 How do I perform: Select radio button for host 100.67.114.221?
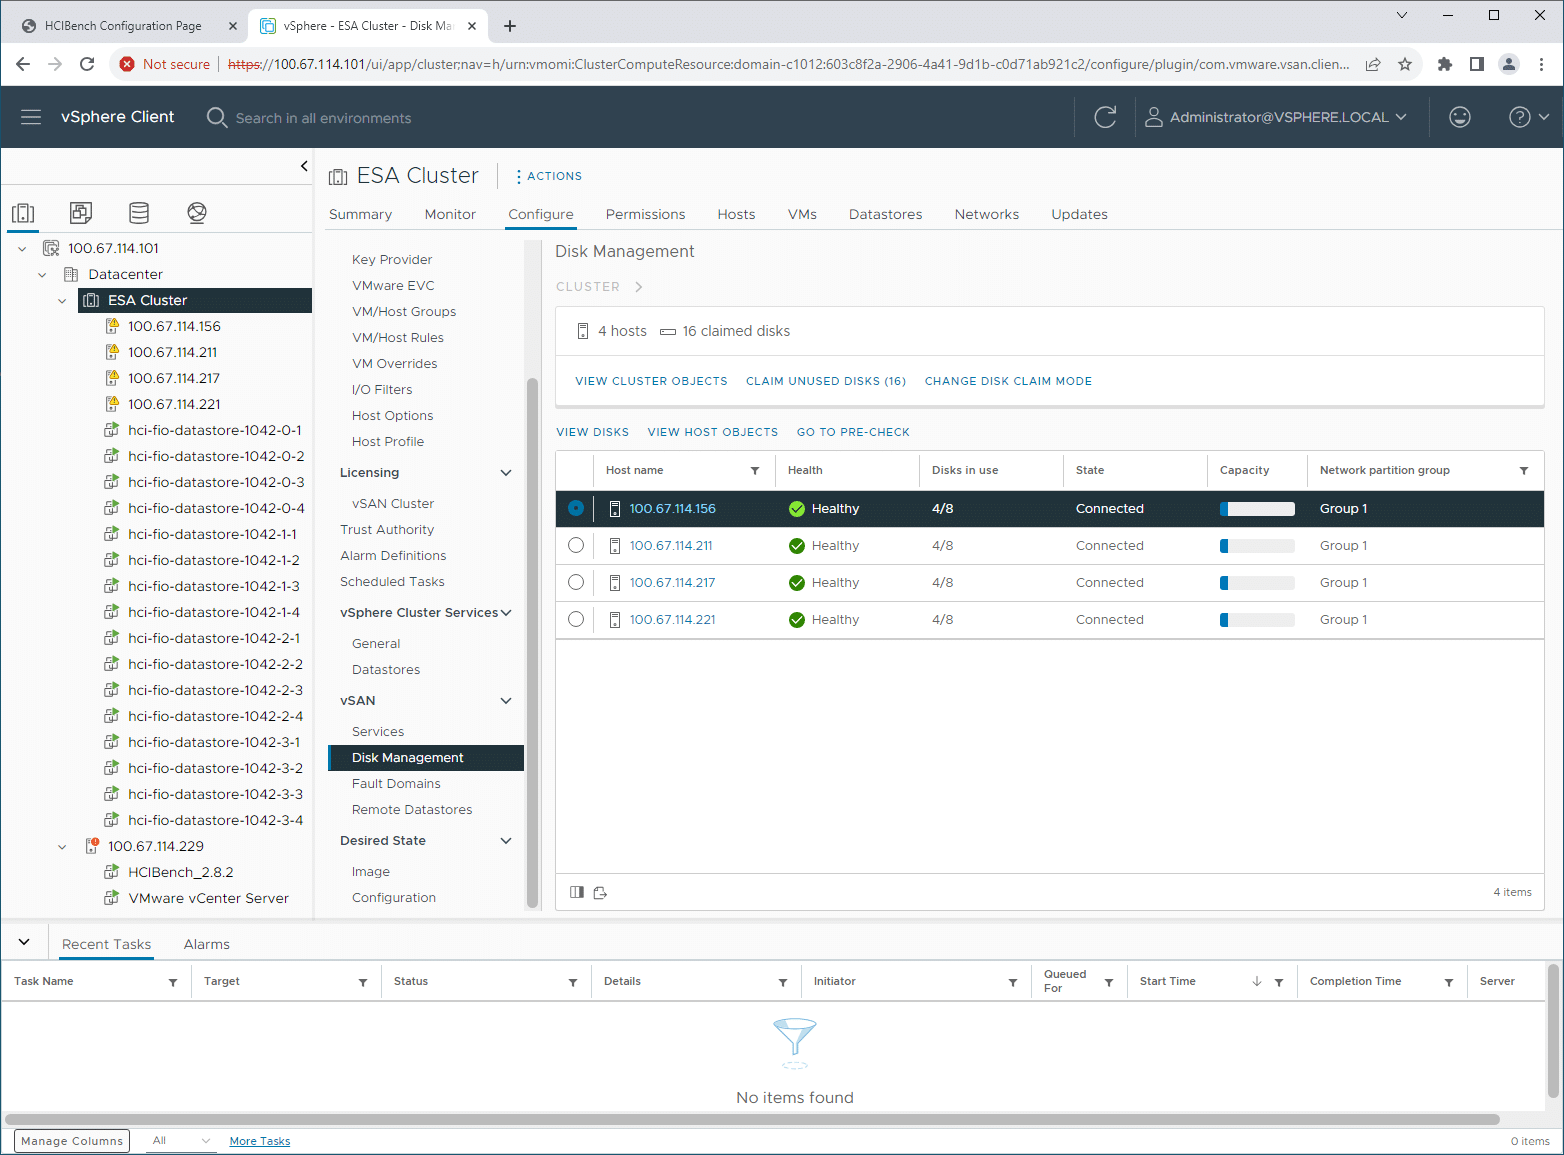tap(576, 619)
